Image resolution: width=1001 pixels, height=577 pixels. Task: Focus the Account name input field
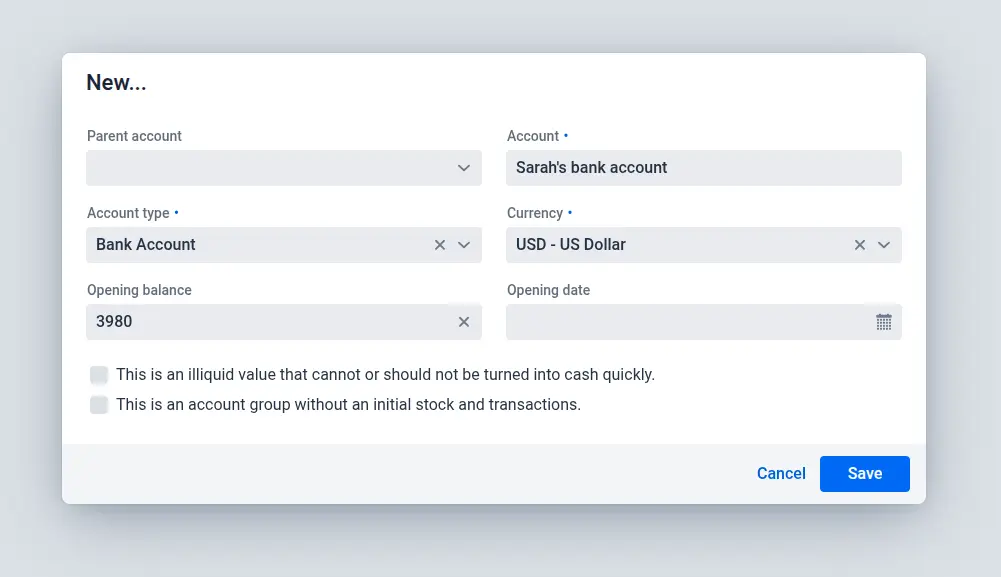pos(703,168)
